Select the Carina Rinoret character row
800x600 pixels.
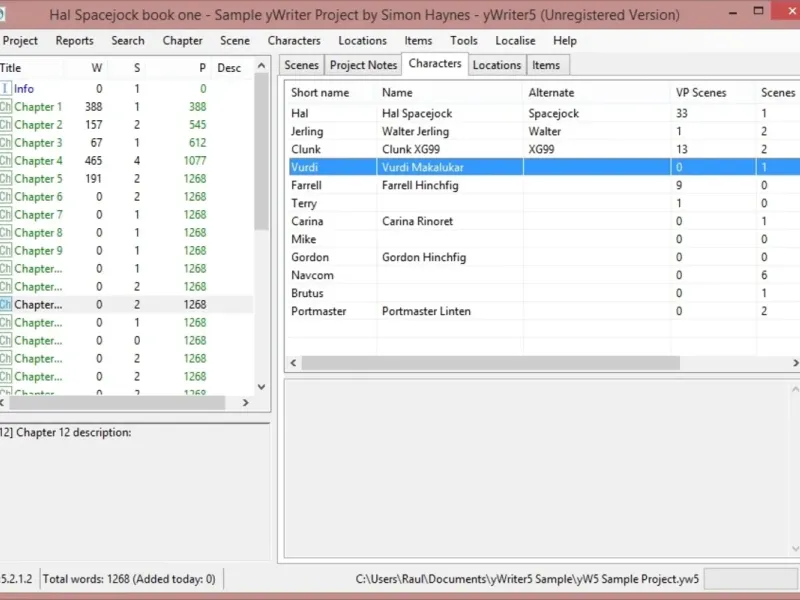click(x=543, y=221)
